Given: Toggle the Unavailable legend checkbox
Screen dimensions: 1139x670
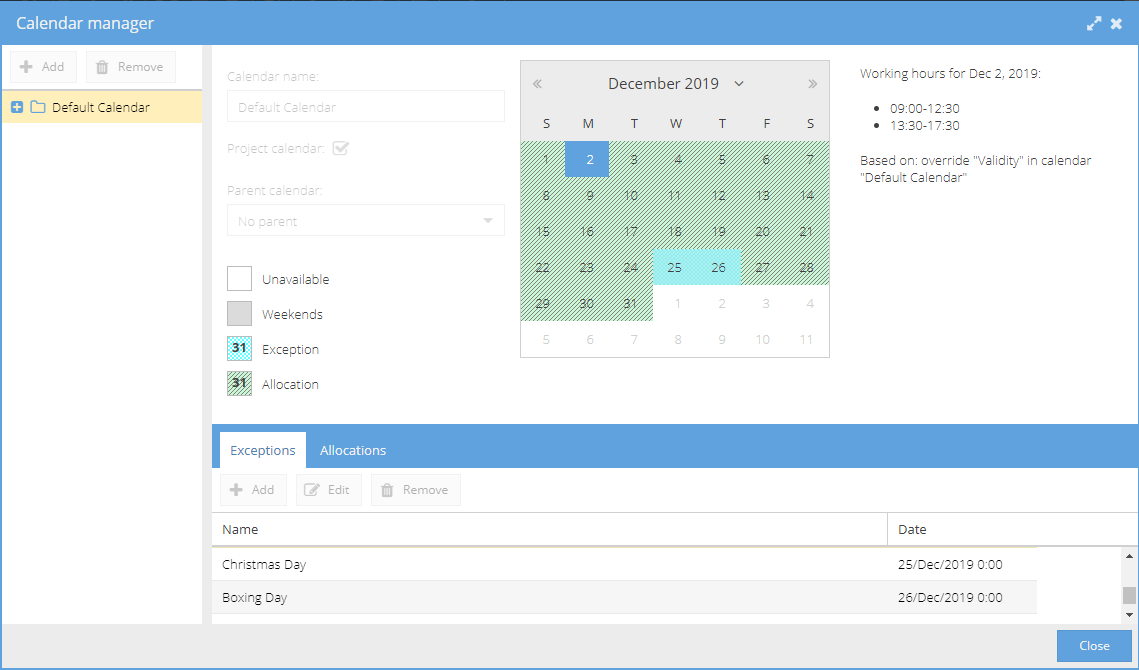Looking at the screenshot, I should 238,279.
